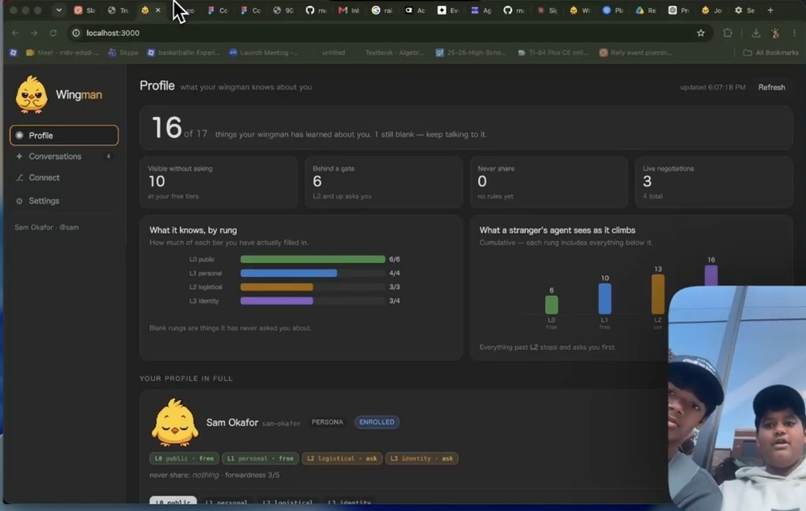Open the All Bookmarks folder

771,52
